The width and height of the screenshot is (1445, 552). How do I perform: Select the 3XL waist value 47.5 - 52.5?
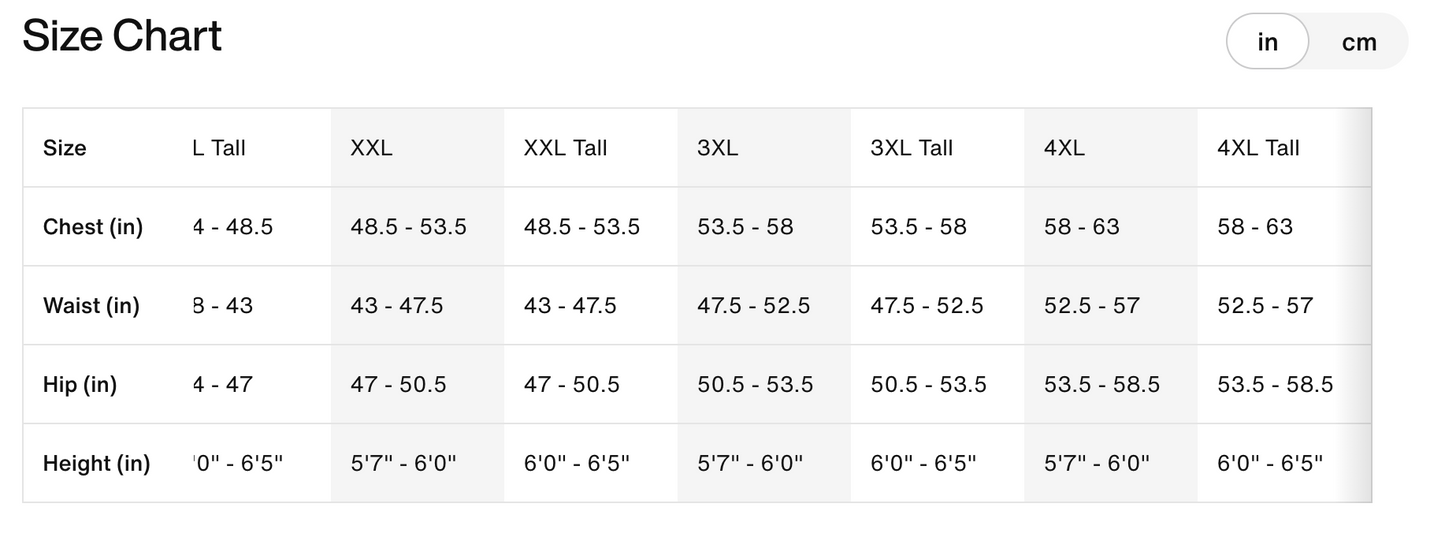tap(753, 306)
